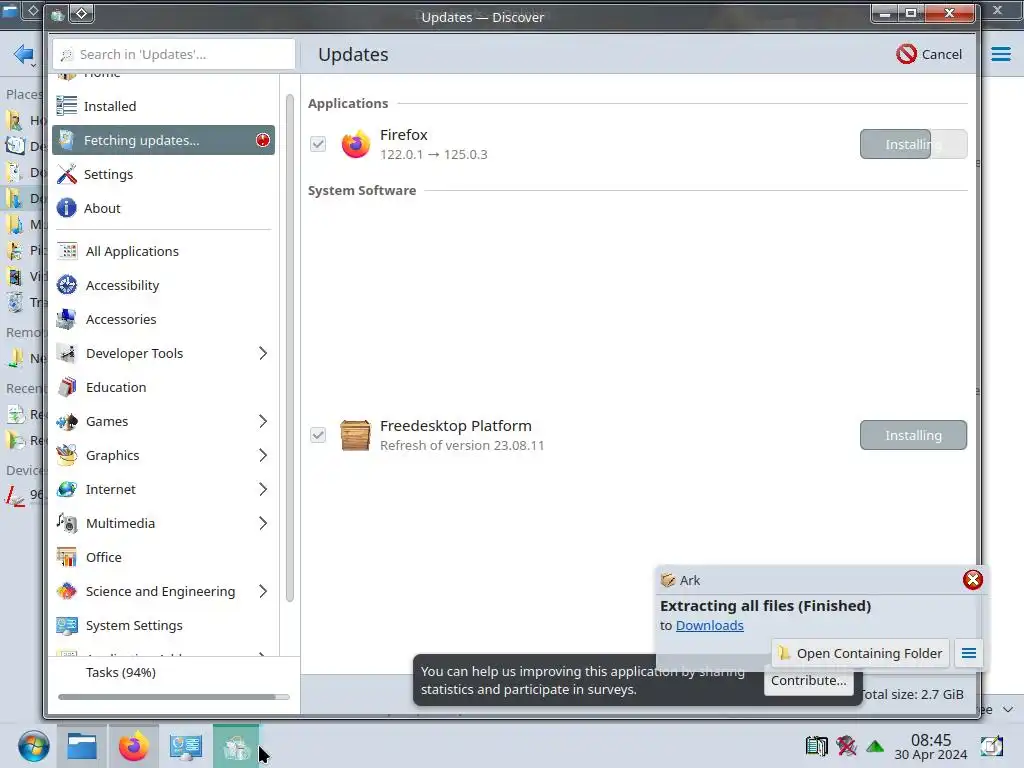Screen dimensions: 1024x768
Task: Click Firefox version text 122.0.1 → 125.0.3
Action: click(x=434, y=154)
